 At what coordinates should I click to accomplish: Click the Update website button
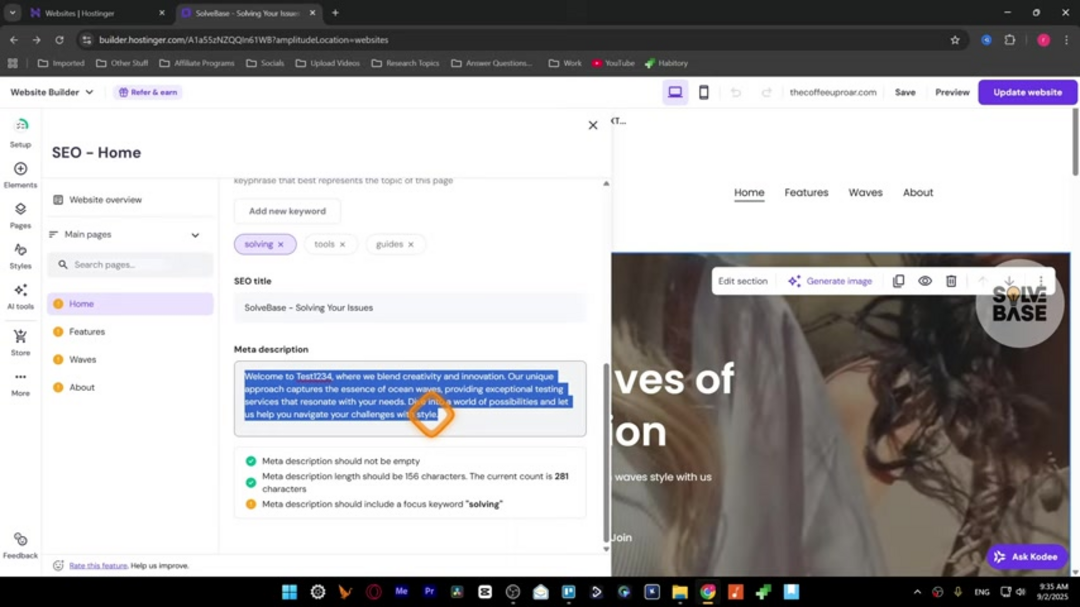[1027, 92]
